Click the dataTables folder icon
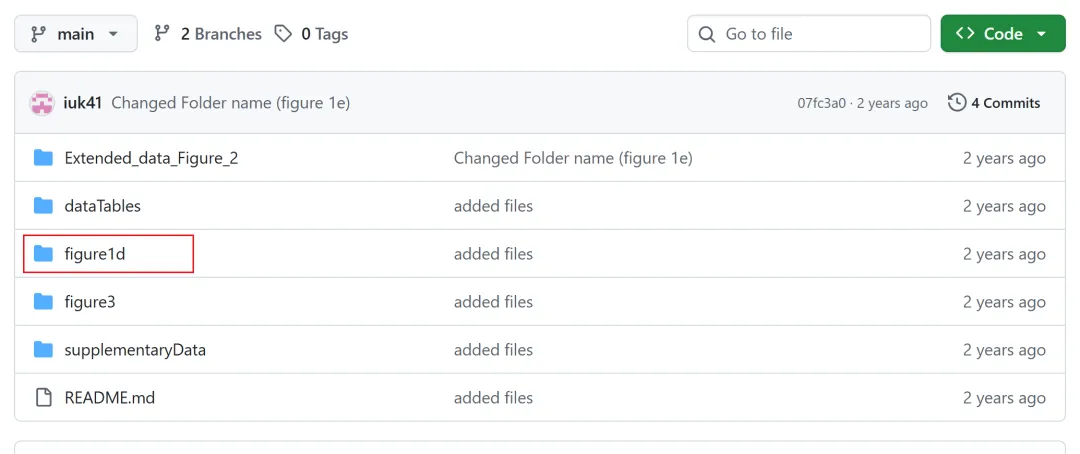Screen dimensions: 1080x454 43,206
